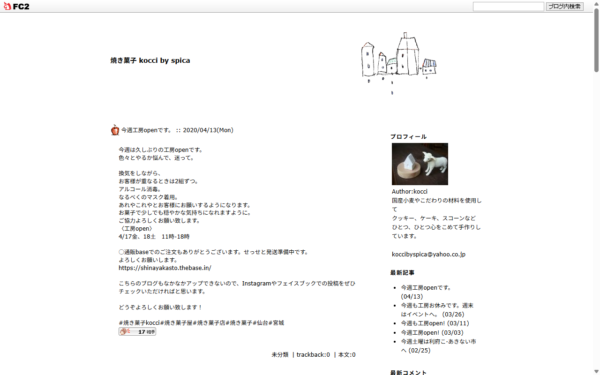Click the page vertical scrollbar thumb
600x375 pixels.
click(596, 40)
